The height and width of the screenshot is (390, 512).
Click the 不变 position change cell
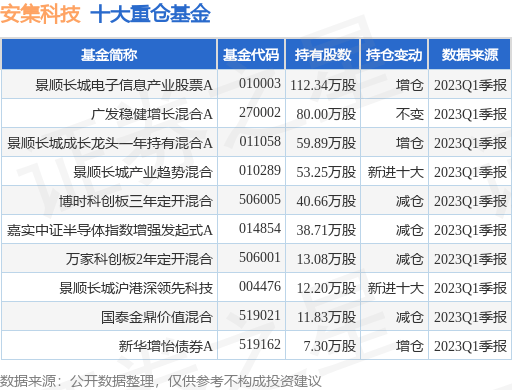(x=410, y=114)
